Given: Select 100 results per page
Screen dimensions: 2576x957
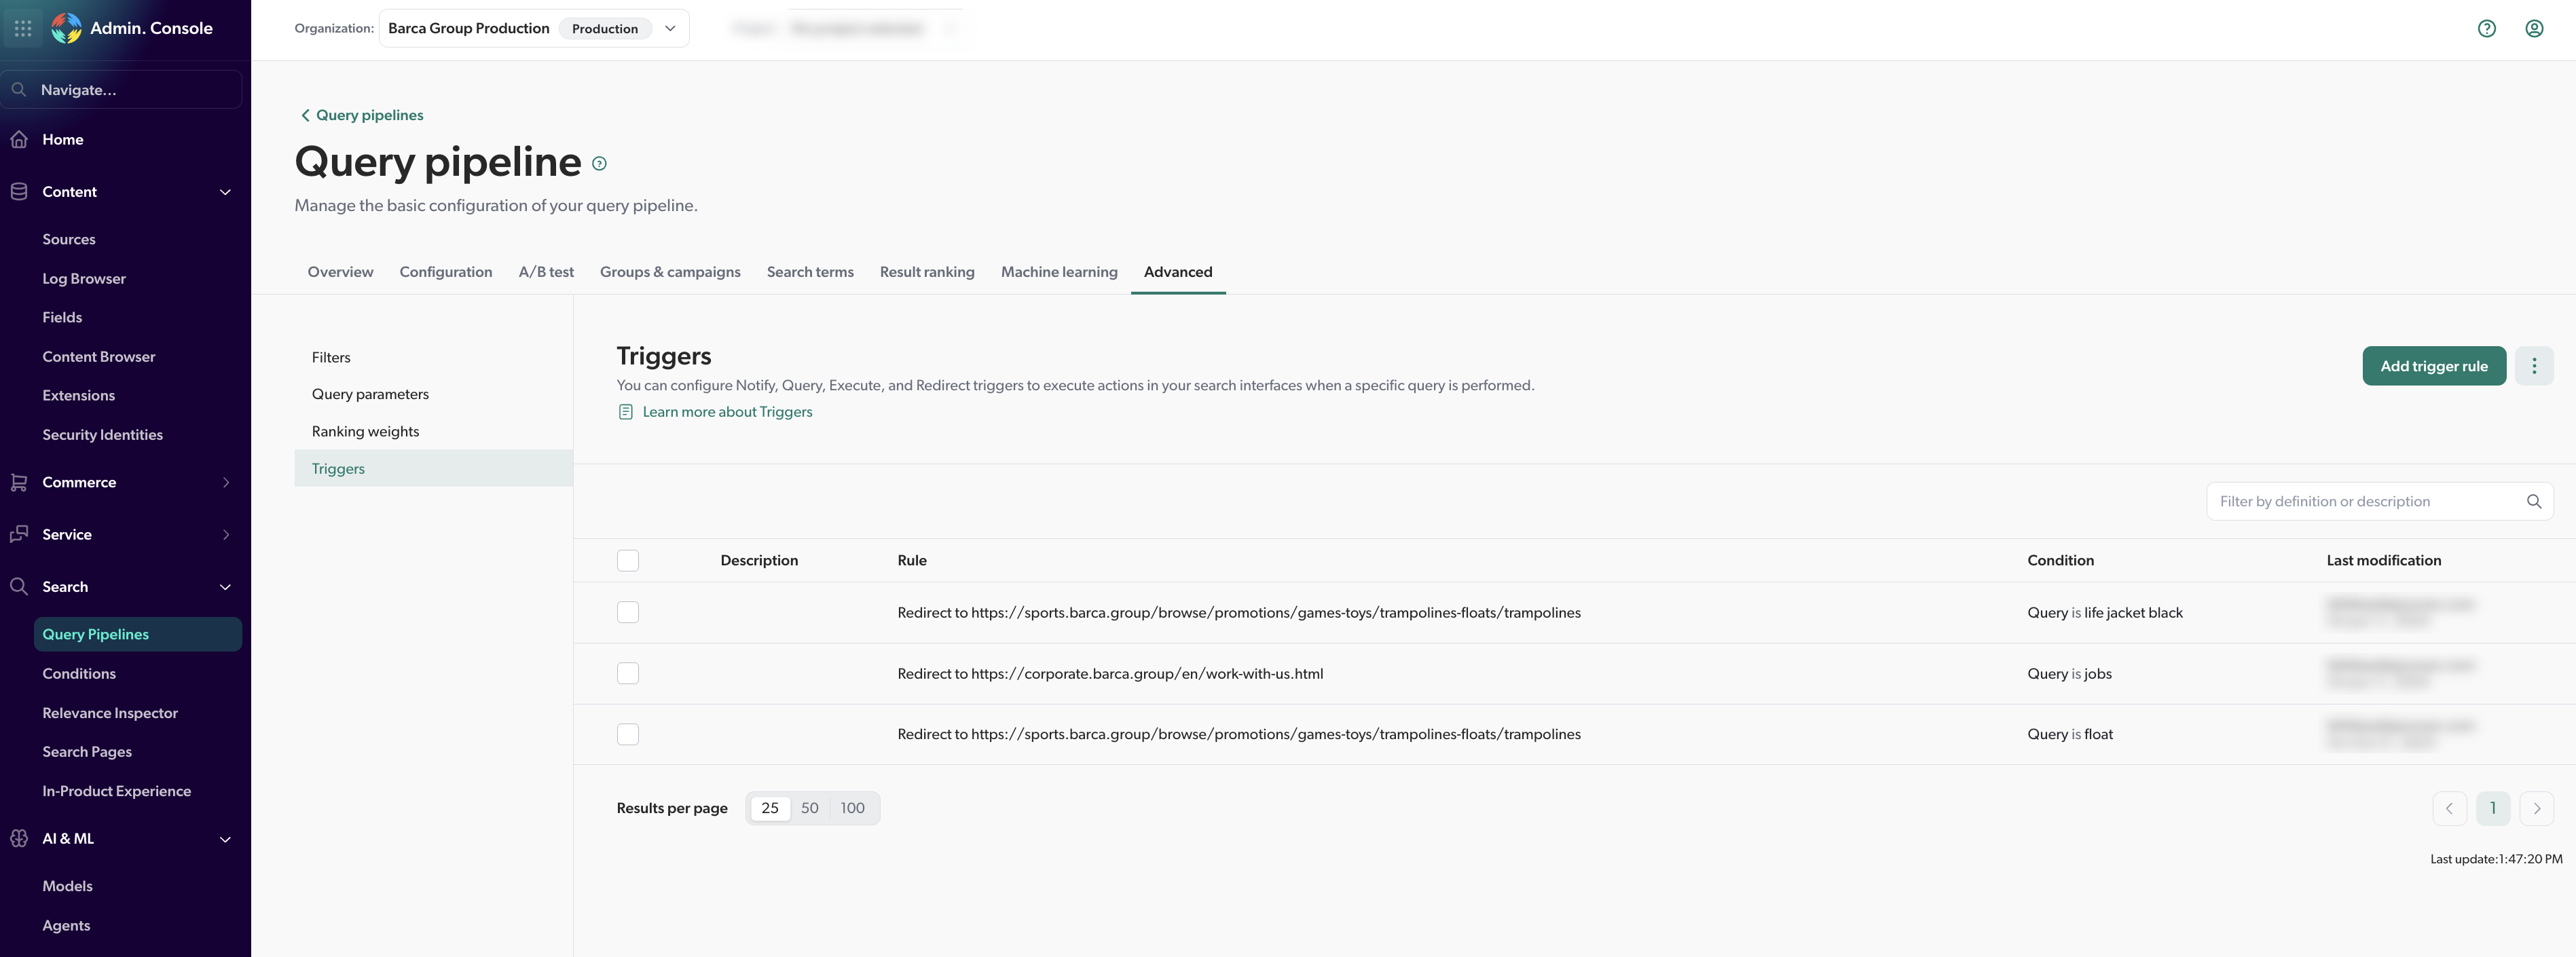Looking at the screenshot, I should pos(853,808).
